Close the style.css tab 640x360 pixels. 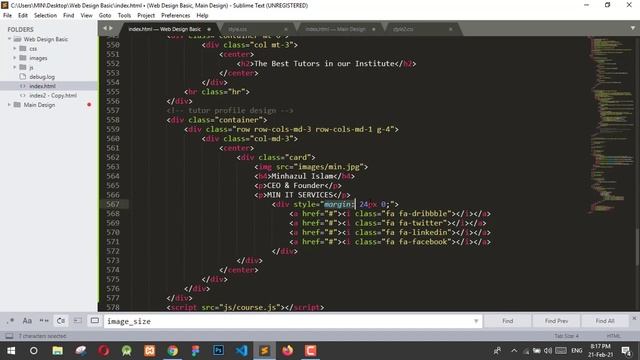tap(285, 29)
